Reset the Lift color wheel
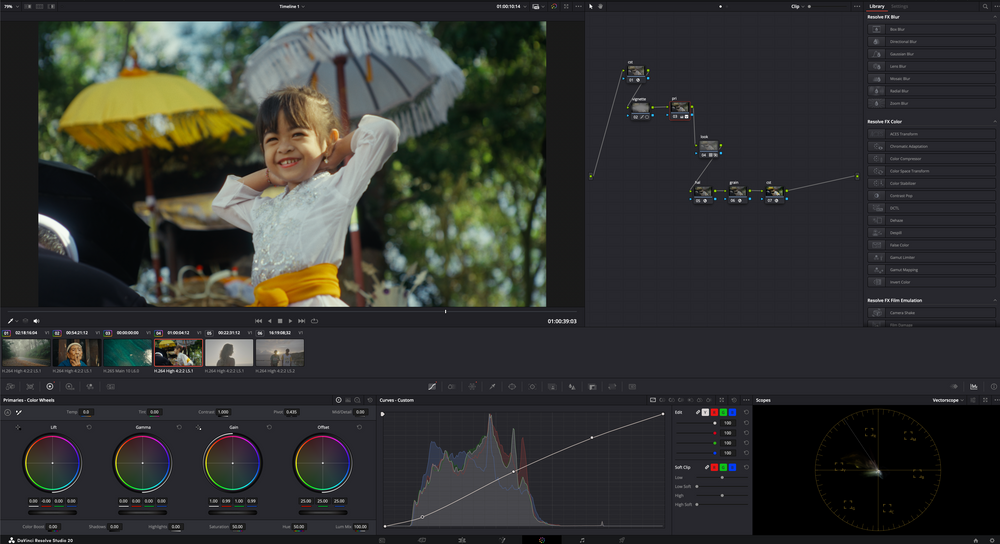 [x=89, y=427]
